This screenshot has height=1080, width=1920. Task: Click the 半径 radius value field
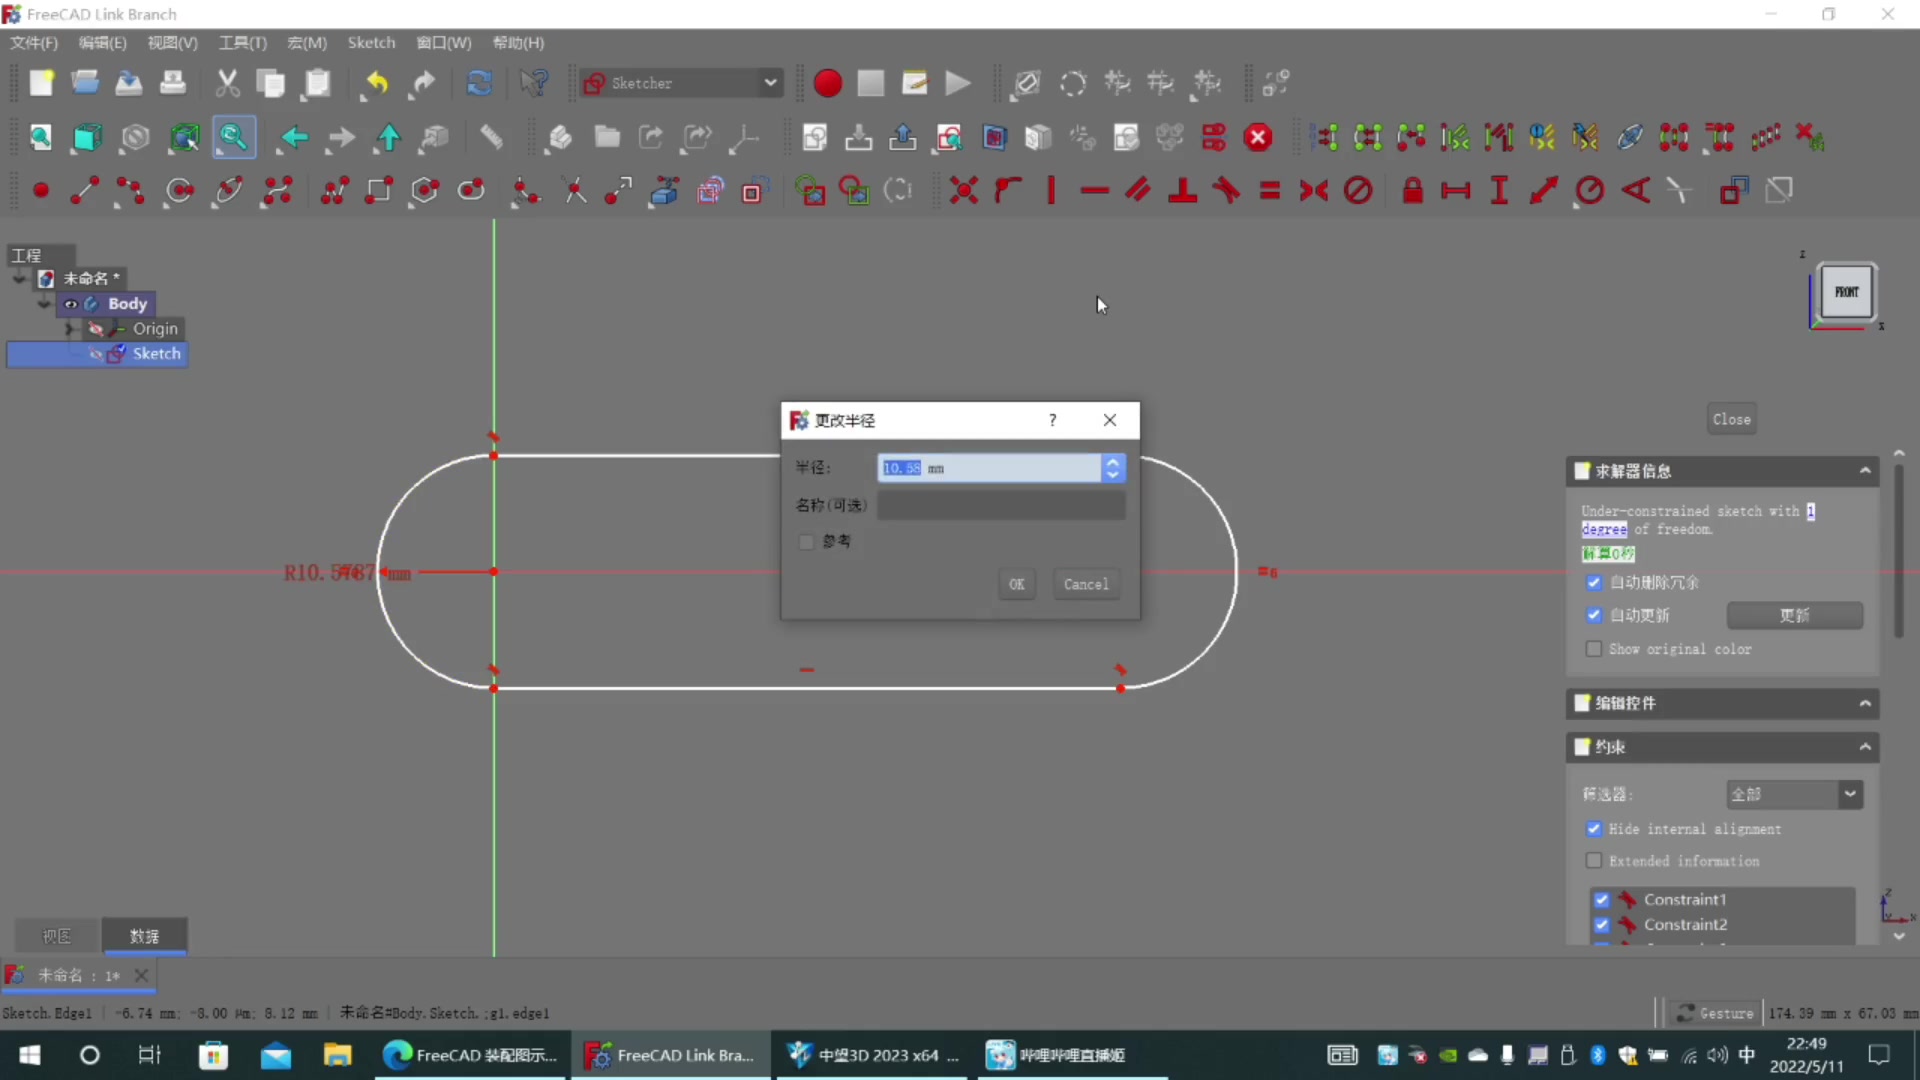point(988,468)
